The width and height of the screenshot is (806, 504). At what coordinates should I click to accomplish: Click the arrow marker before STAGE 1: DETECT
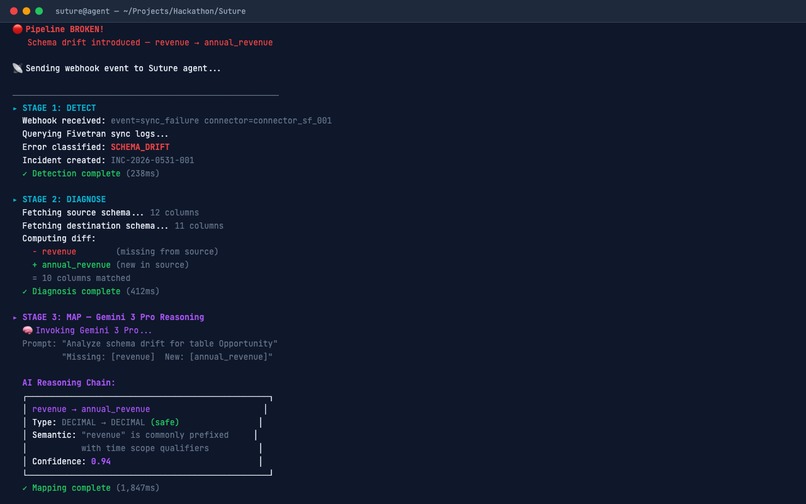click(x=15, y=108)
